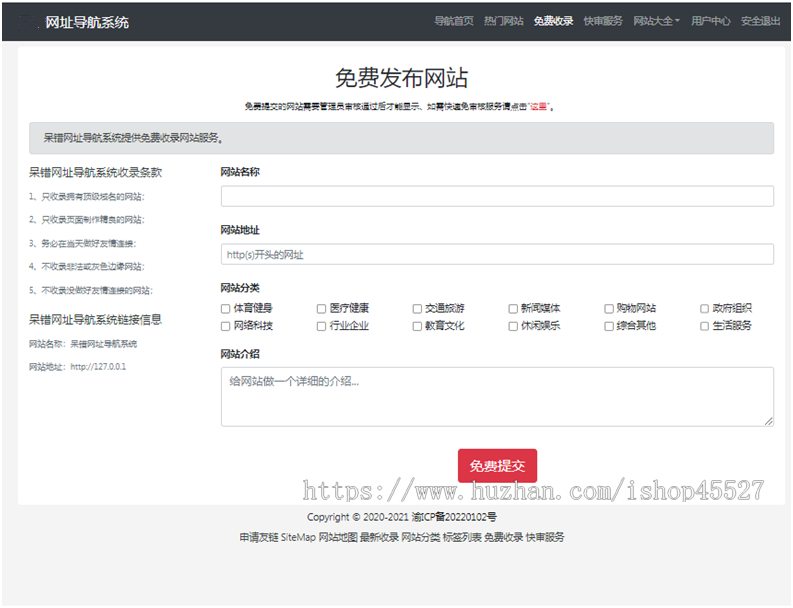Click into the 网站介绍 textarea
The image size is (793, 608).
coord(497,397)
